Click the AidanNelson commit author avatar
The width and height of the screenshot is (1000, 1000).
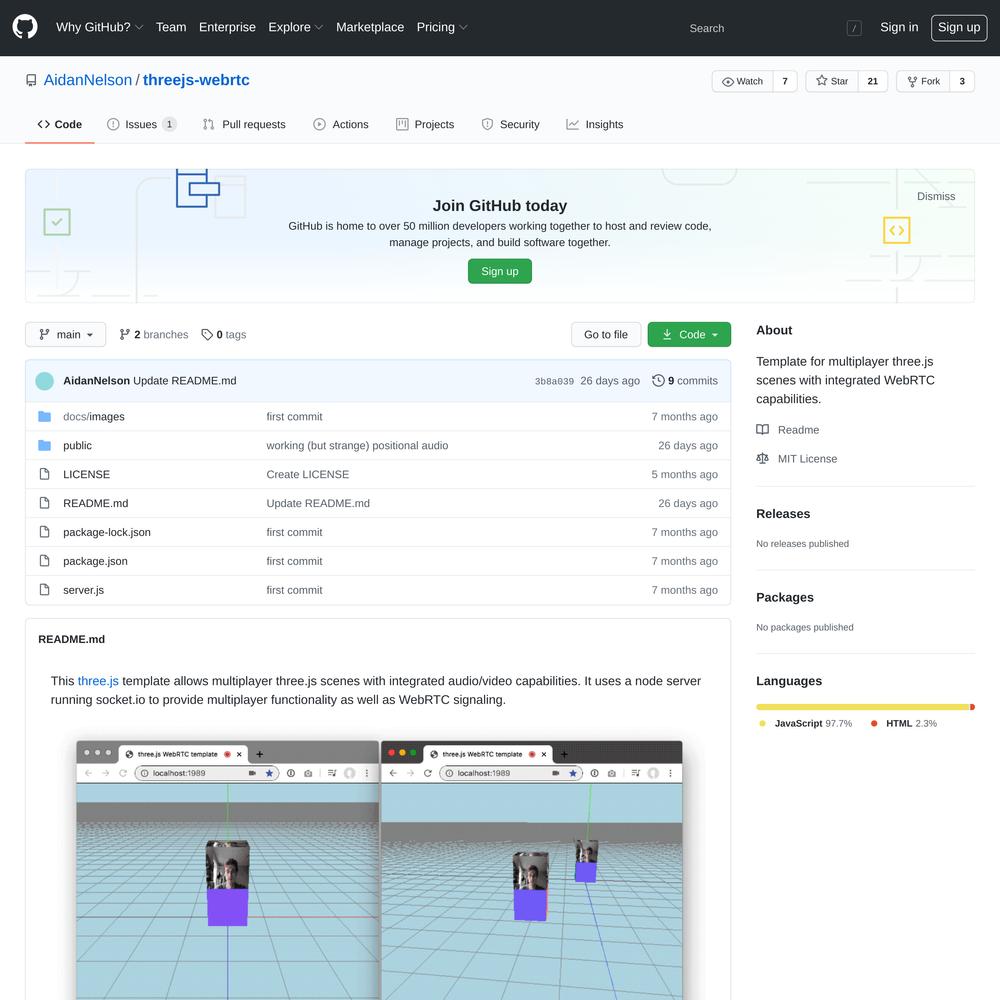point(45,381)
